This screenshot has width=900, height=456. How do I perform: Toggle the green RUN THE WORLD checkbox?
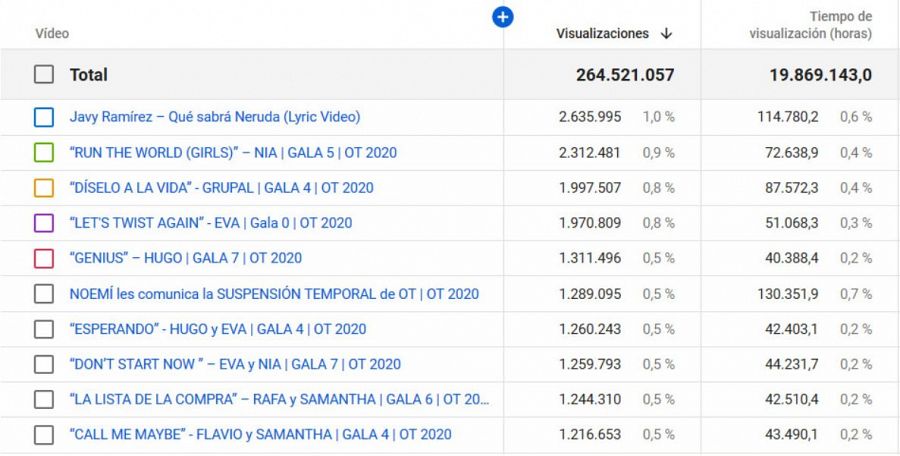click(44, 152)
